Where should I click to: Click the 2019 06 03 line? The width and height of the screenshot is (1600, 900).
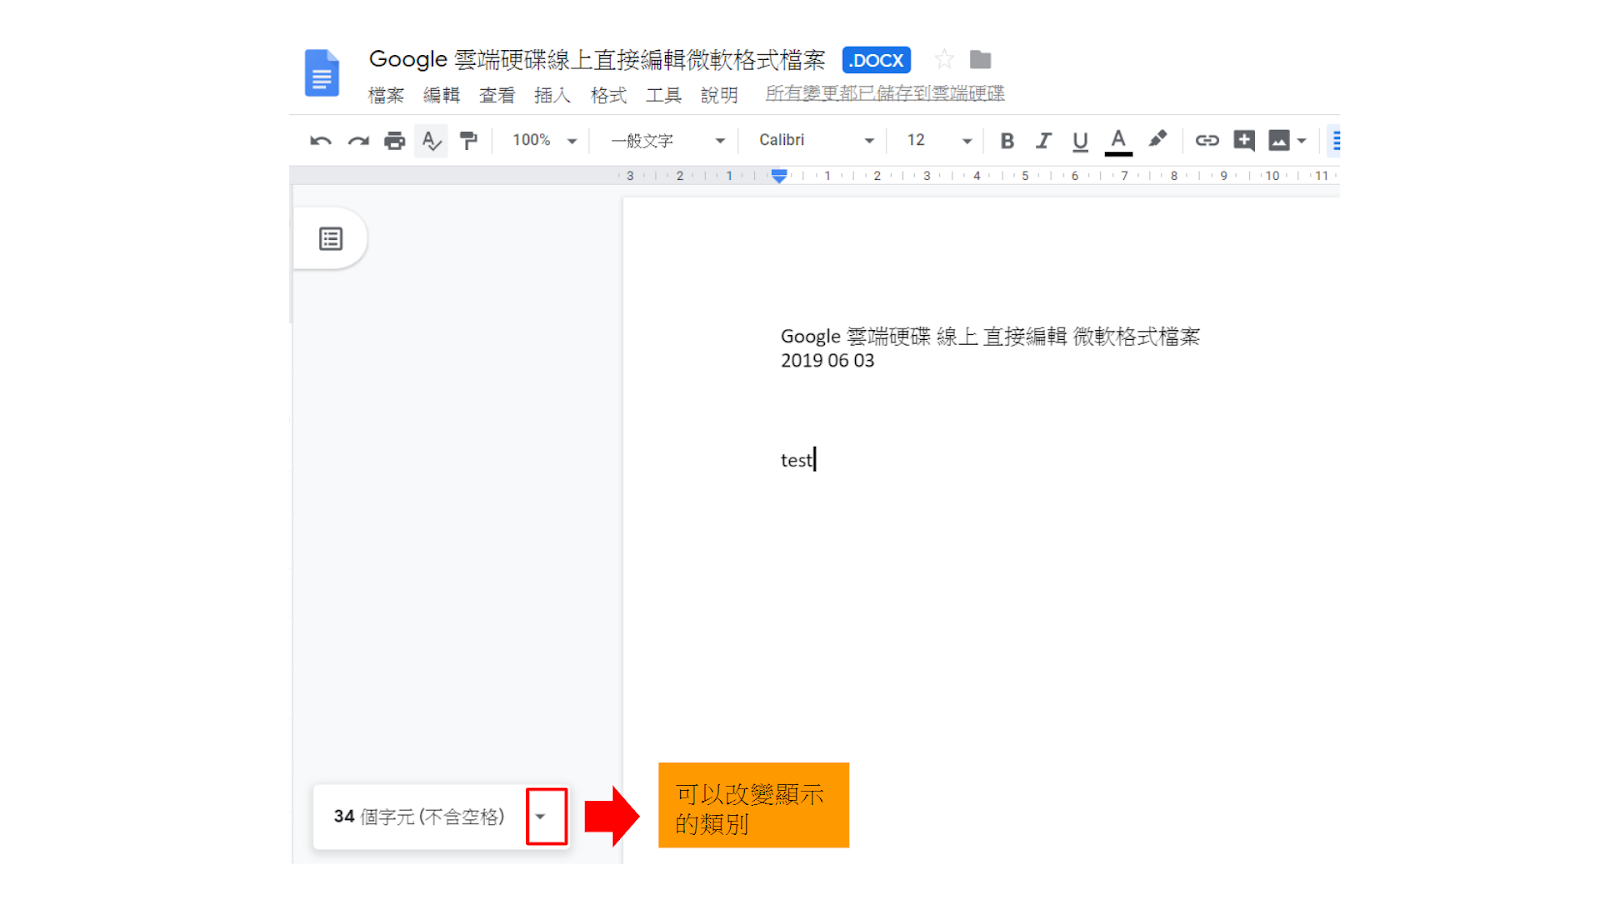827,361
